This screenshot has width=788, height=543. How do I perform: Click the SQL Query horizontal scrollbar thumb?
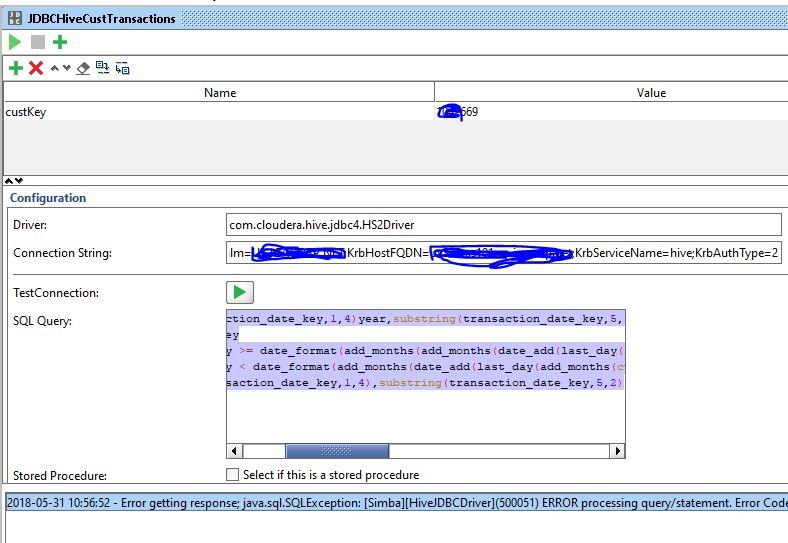pyautogui.click(x=337, y=451)
